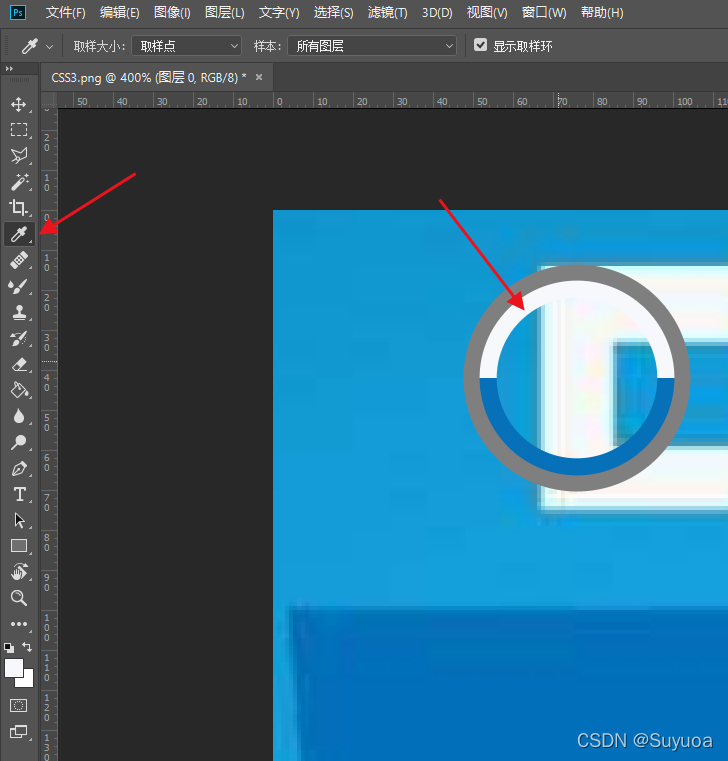Open the 窗口(W) menu
The width and height of the screenshot is (728, 761).
click(x=544, y=13)
